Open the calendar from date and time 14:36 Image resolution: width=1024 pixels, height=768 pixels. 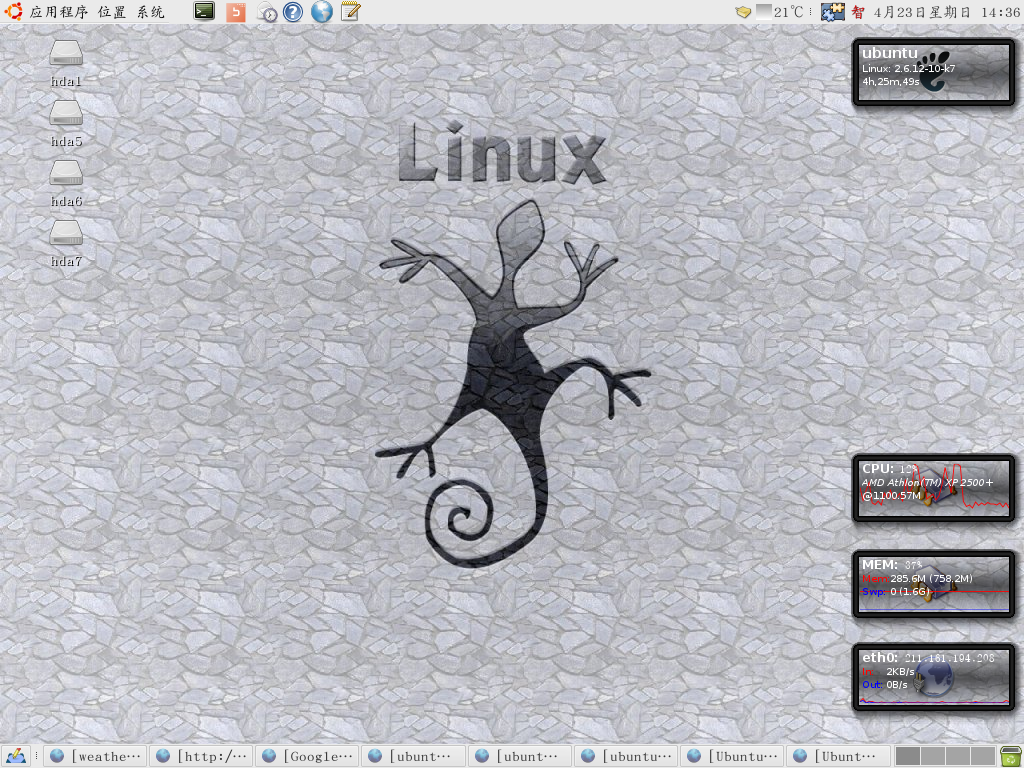coord(947,12)
